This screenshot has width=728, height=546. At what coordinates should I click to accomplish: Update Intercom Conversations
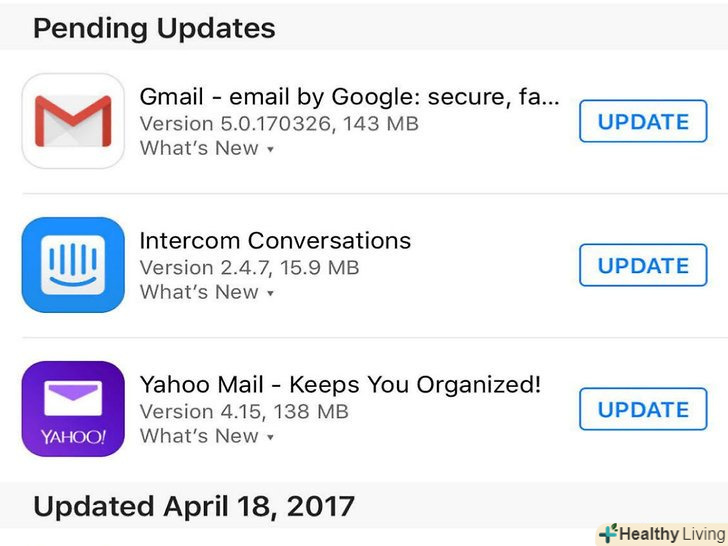pos(642,266)
